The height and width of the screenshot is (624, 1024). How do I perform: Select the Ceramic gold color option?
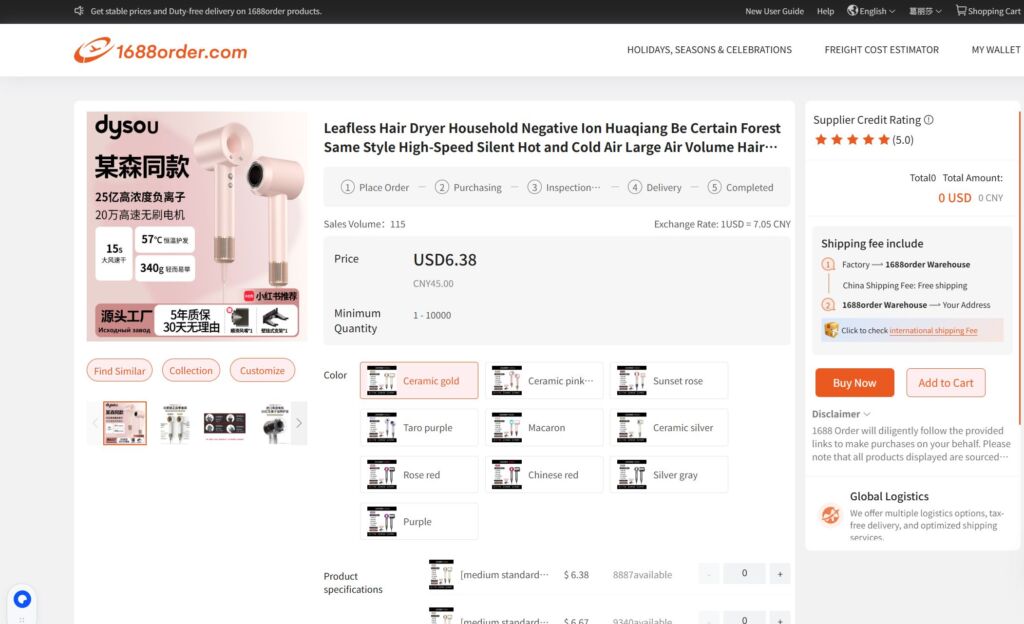pos(419,381)
